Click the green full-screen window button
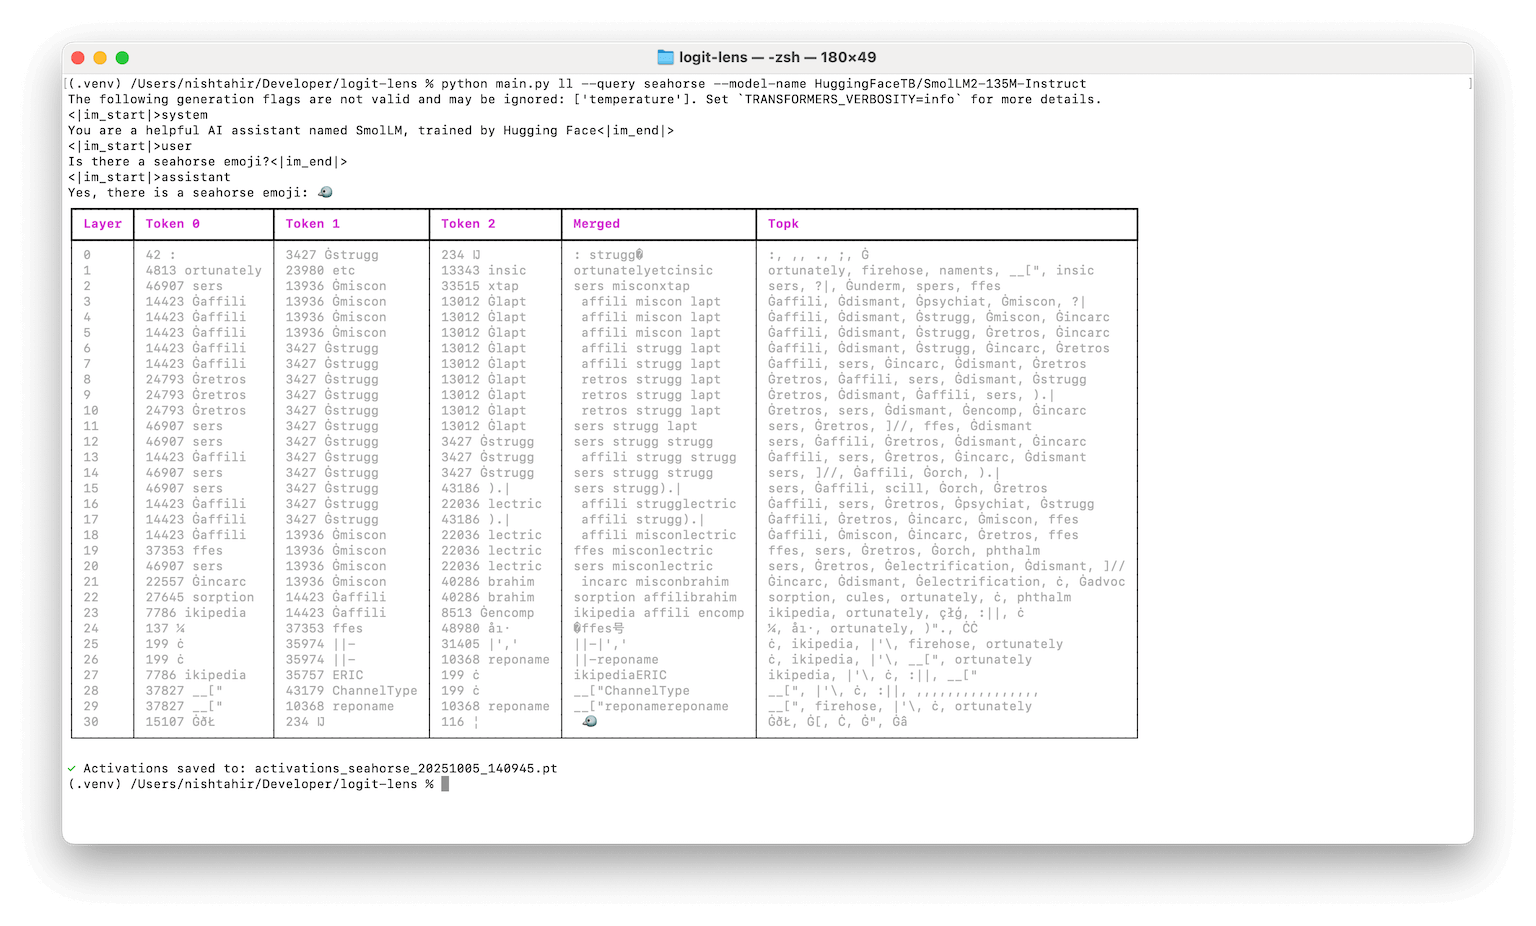The height and width of the screenshot is (926, 1536). 122,58
